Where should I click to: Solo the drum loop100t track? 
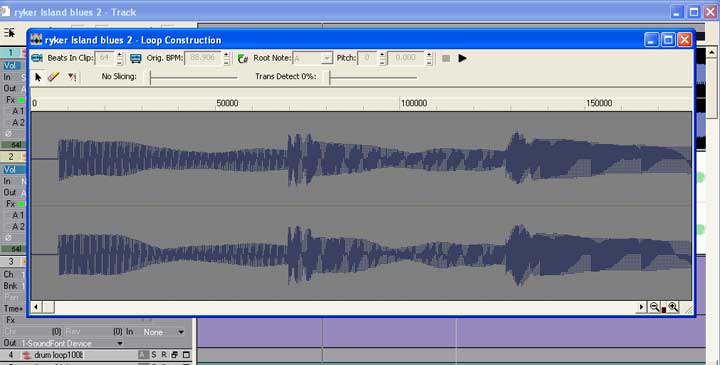(x=154, y=355)
